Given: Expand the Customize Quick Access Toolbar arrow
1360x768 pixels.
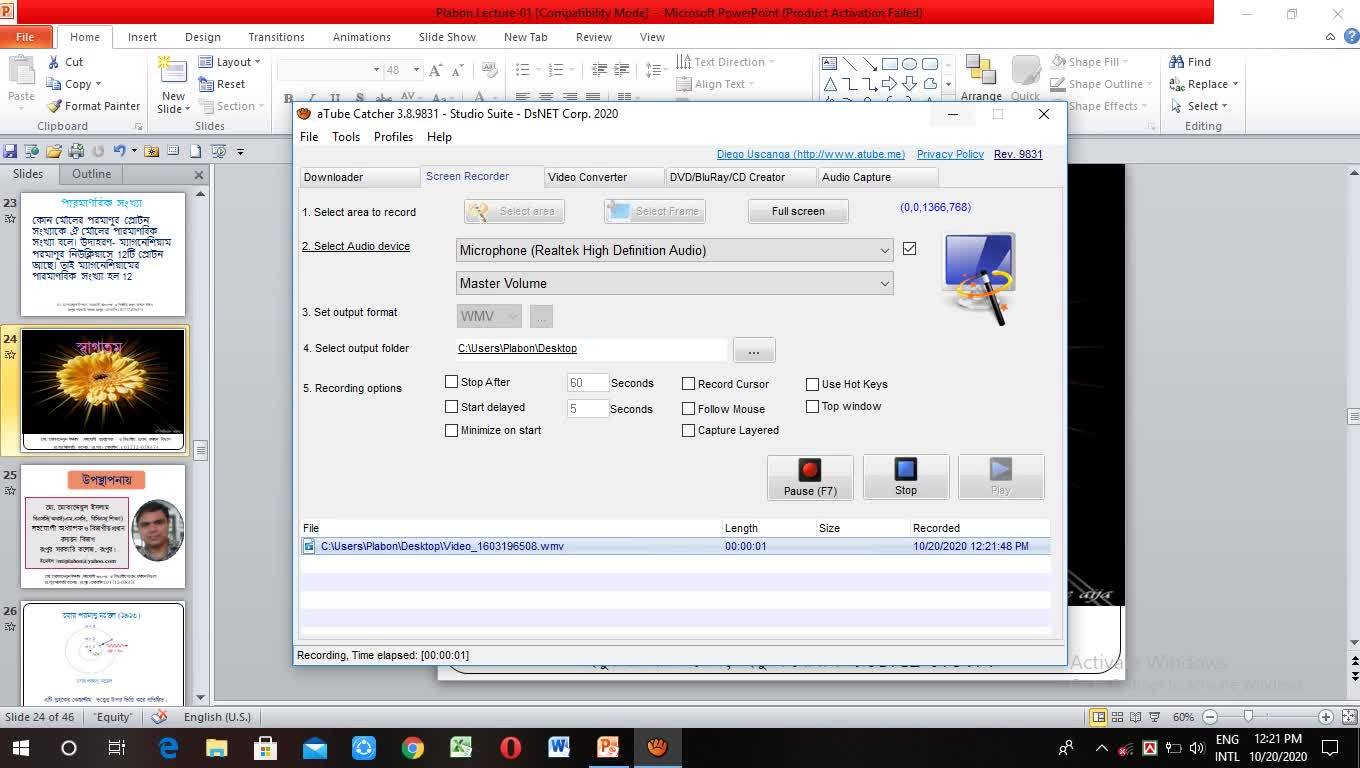Looking at the screenshot, I should tap(240, 152).
